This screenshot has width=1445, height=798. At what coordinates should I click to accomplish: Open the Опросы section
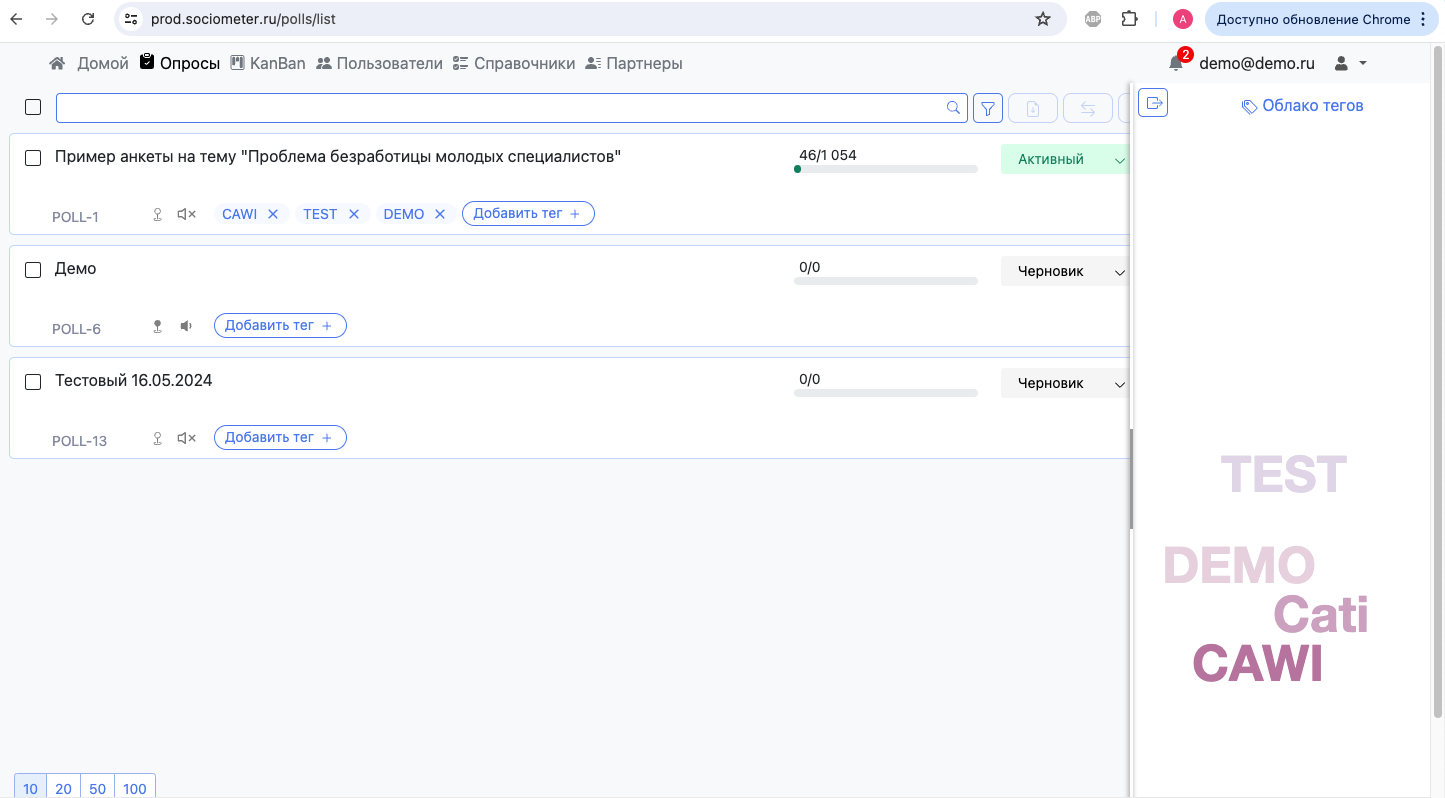pyautogui.click(x=180, y=63)
